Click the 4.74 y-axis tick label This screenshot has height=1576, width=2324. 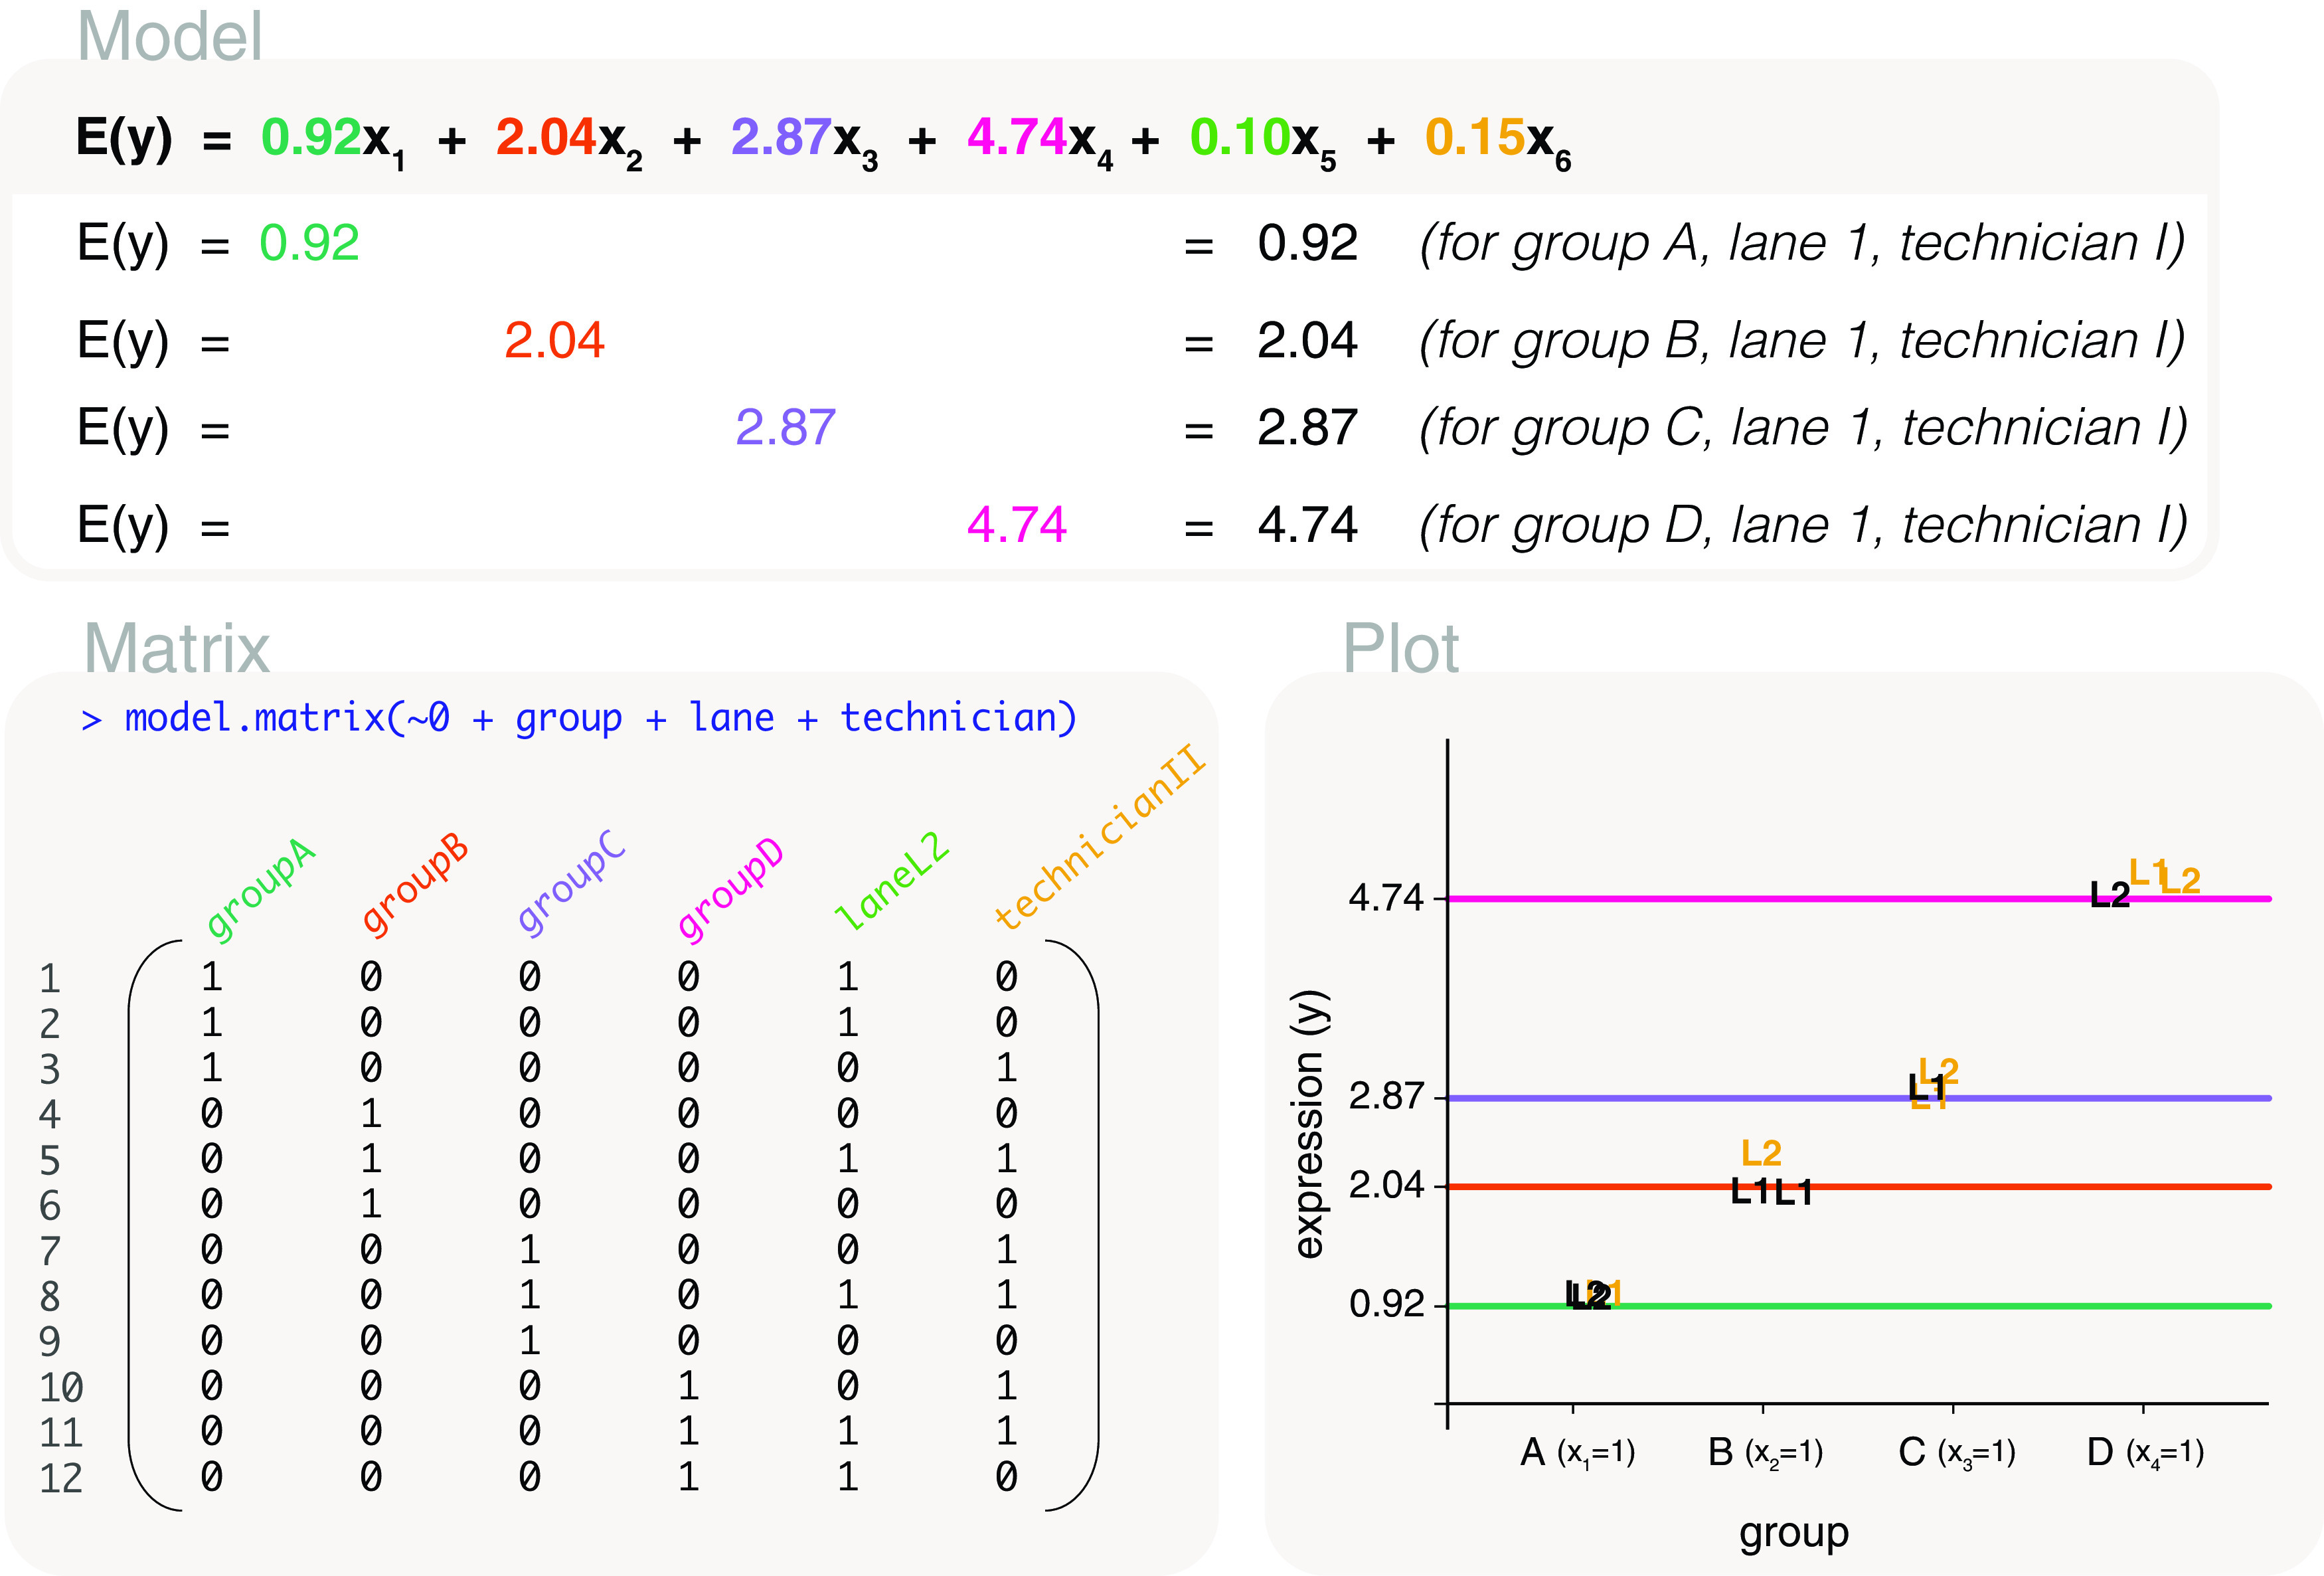[x=1386, y=898]
